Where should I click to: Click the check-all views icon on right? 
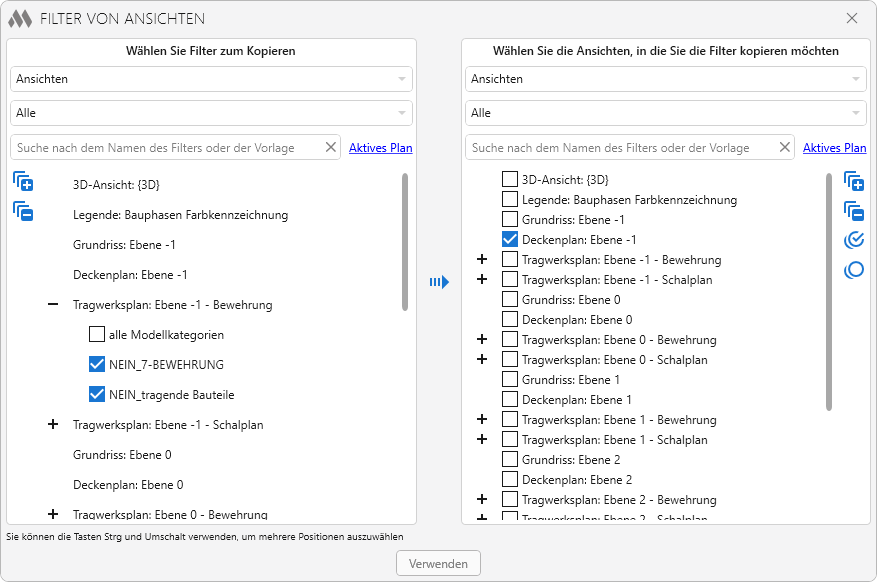coord(853,240)
